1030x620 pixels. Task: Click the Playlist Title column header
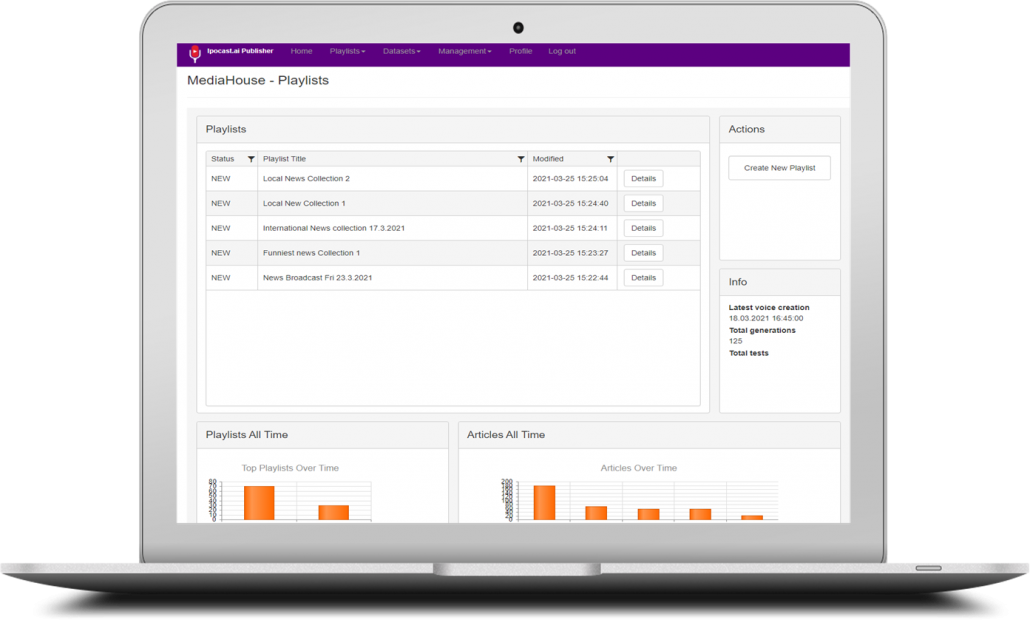click(285, 159)
